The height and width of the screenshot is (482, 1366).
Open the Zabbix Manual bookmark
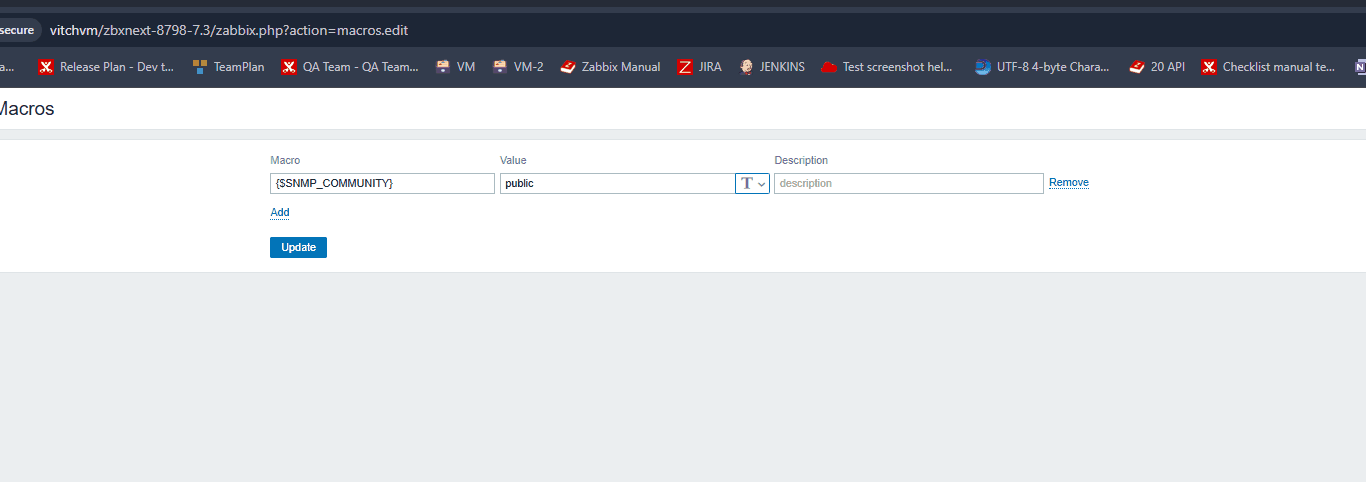click(x=610, y=67)
